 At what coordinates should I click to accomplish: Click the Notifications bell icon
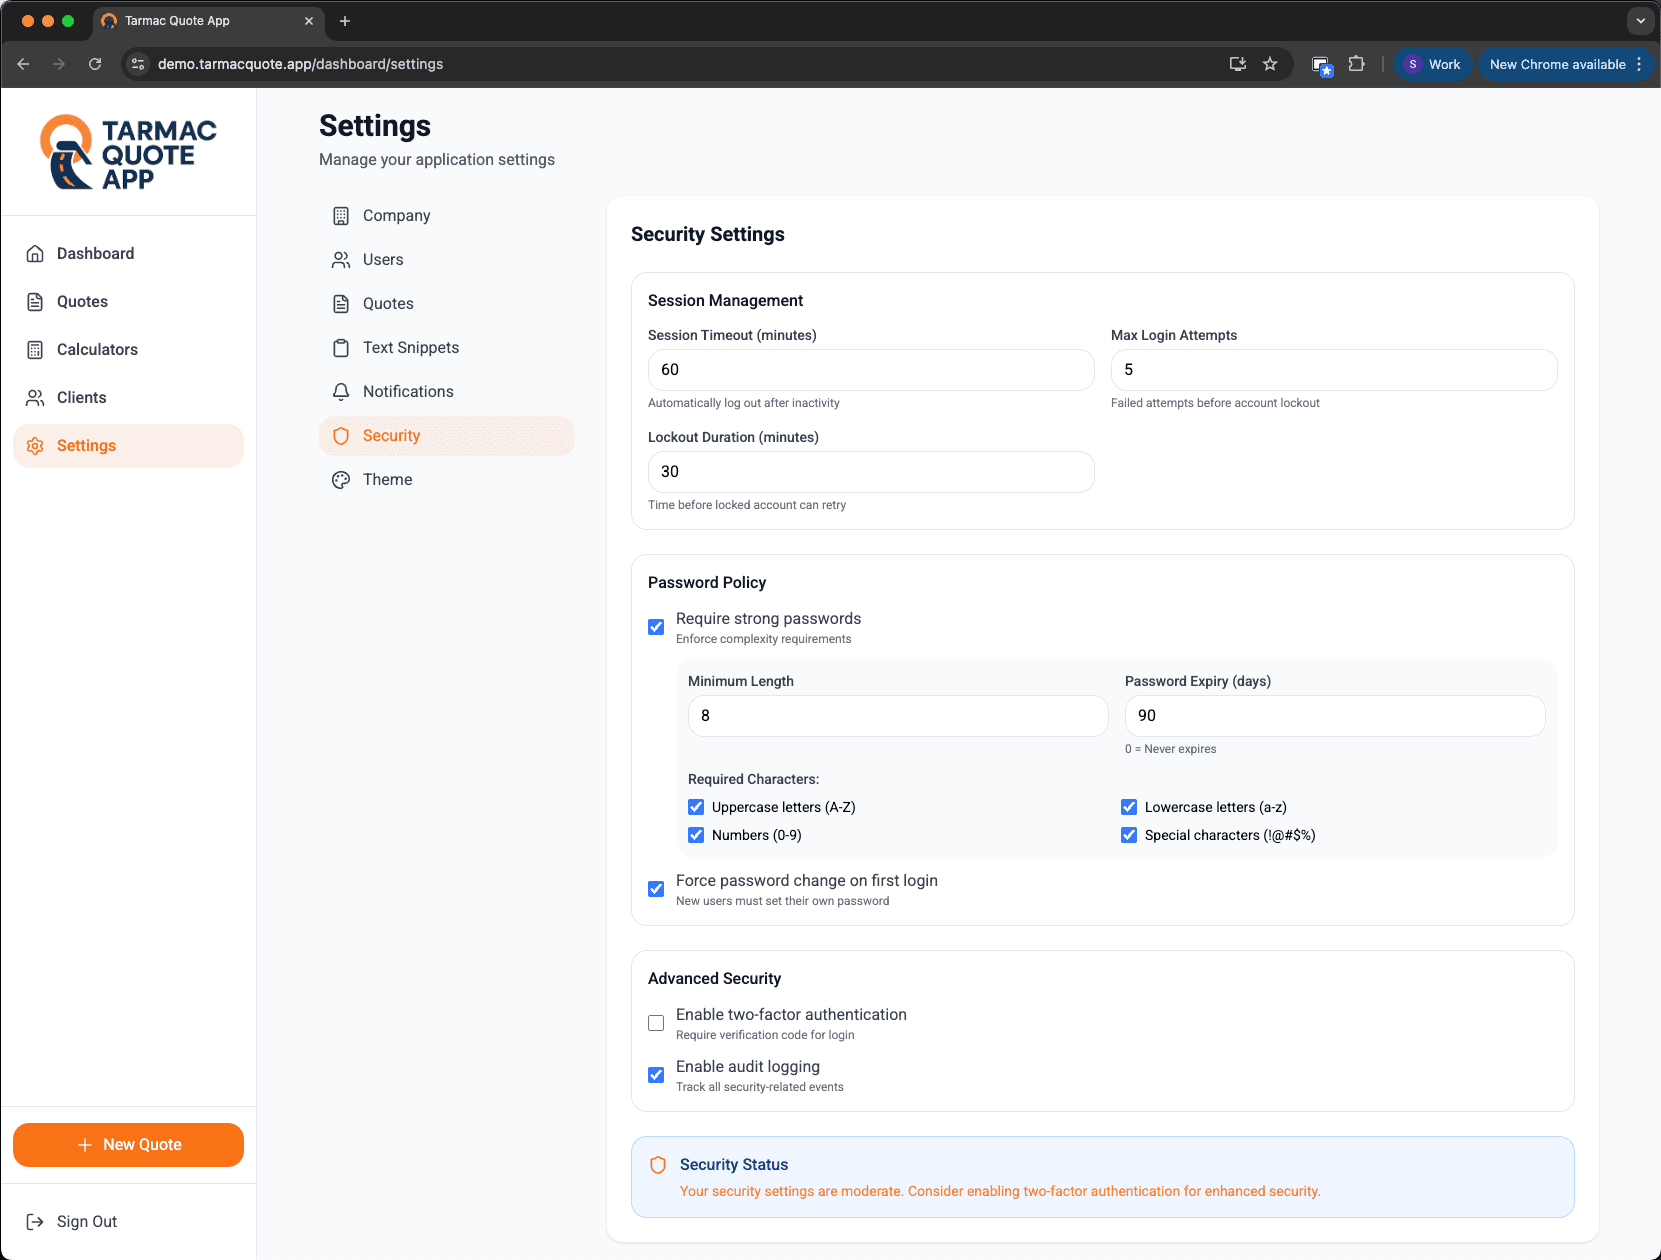coord(341,392)
